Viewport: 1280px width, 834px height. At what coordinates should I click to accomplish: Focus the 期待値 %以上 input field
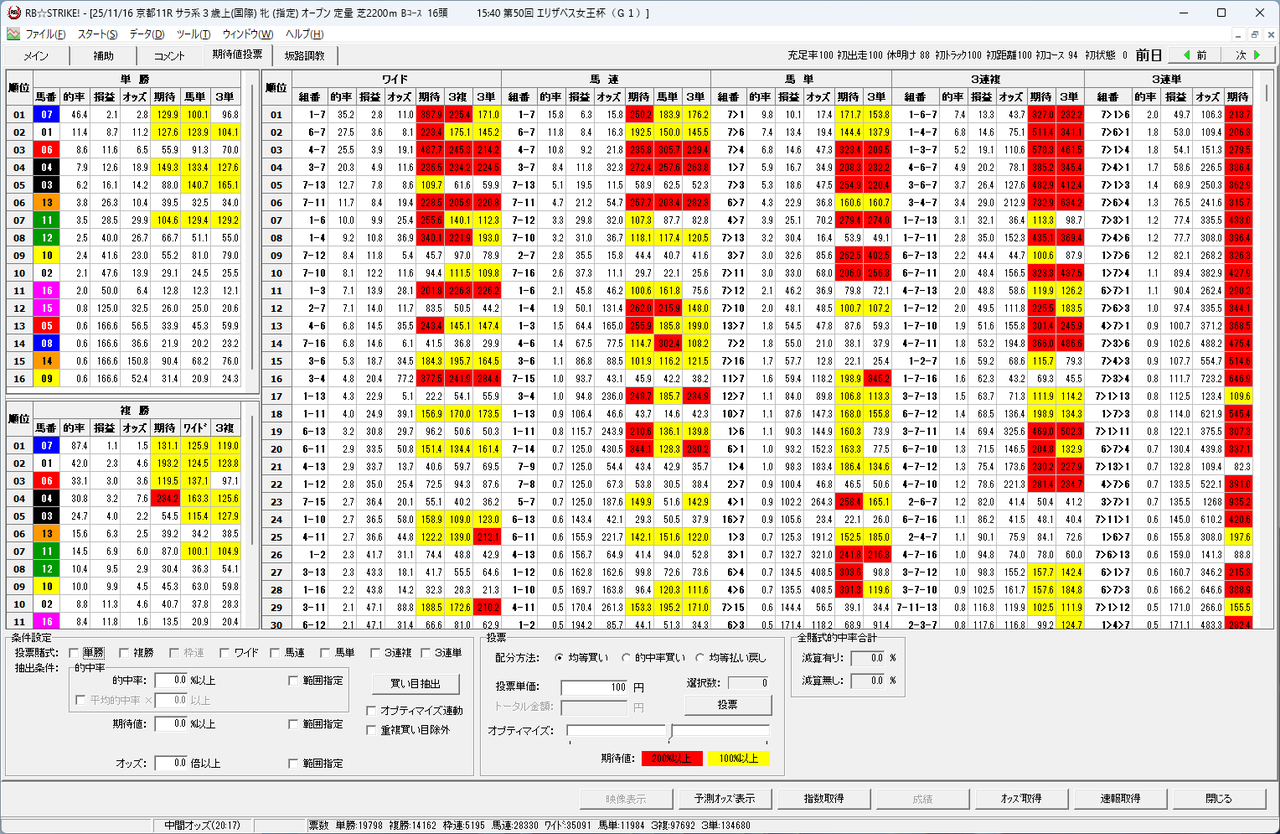pyautogui.click(x=171, y=723)
